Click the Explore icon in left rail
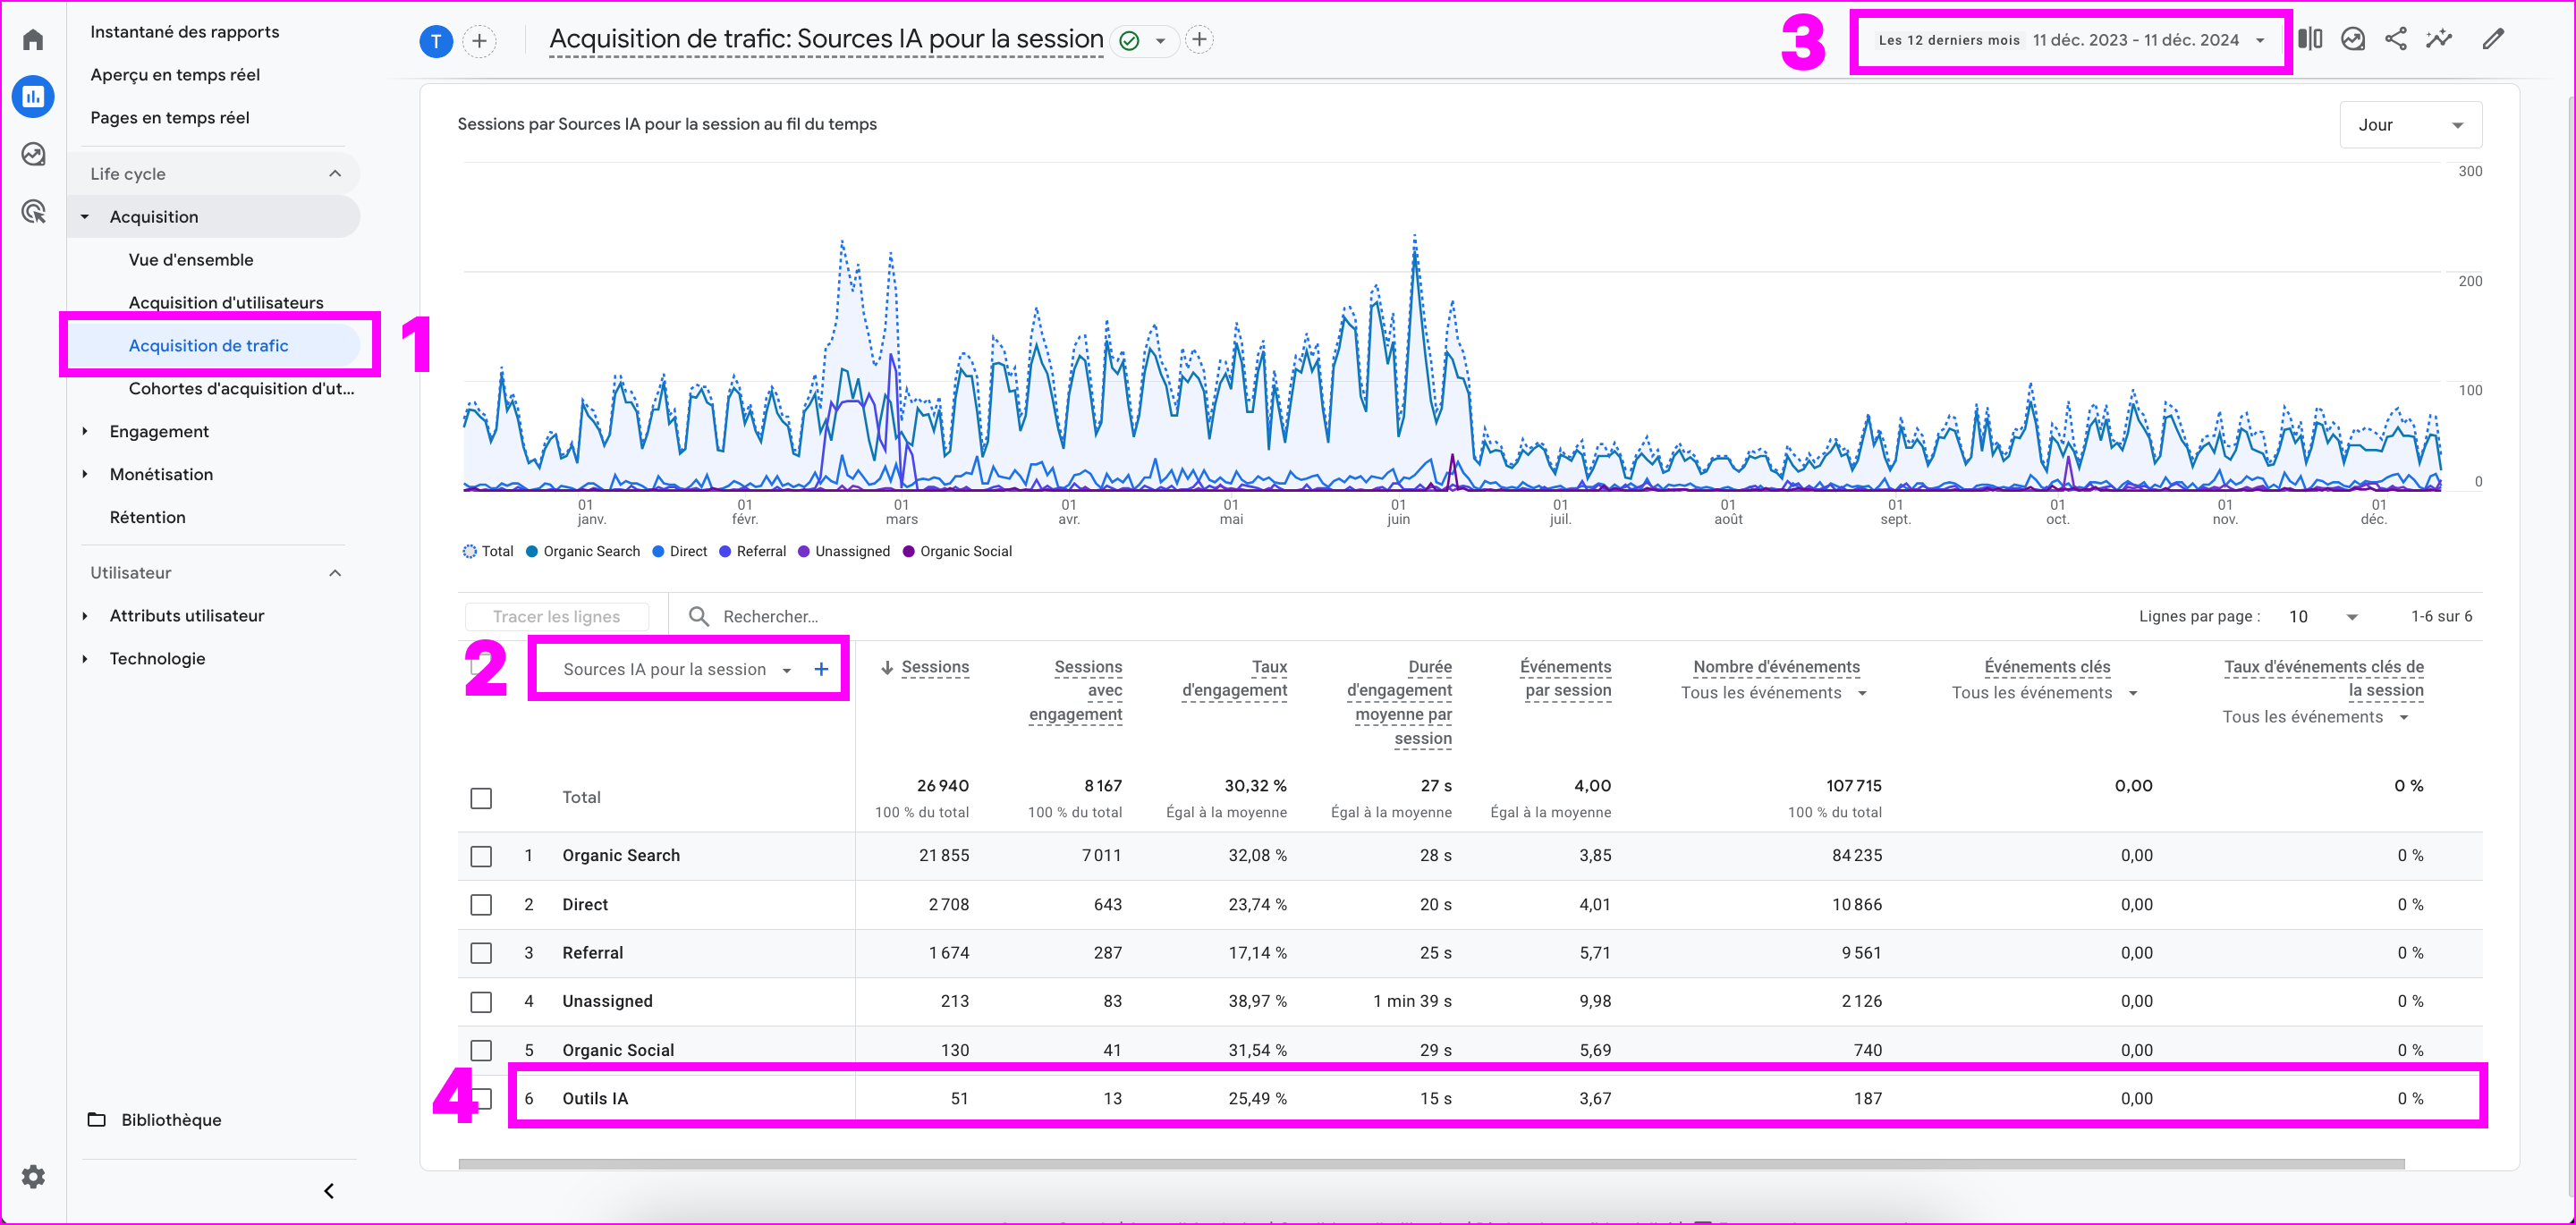Viewport: 2576px width, 1225px height. (x=33, y=154)
